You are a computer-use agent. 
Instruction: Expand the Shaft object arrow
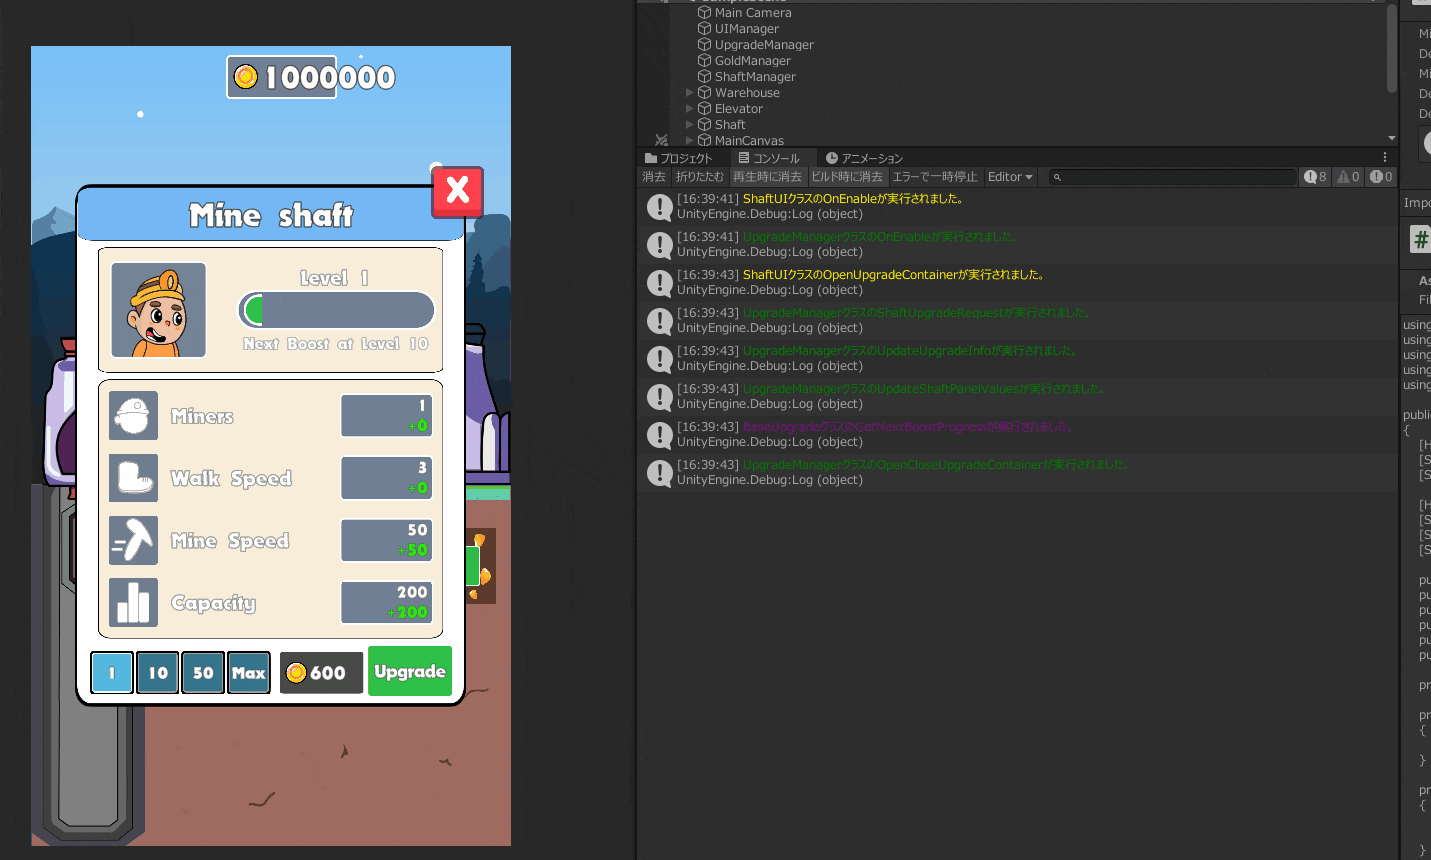tap(689, 125)
